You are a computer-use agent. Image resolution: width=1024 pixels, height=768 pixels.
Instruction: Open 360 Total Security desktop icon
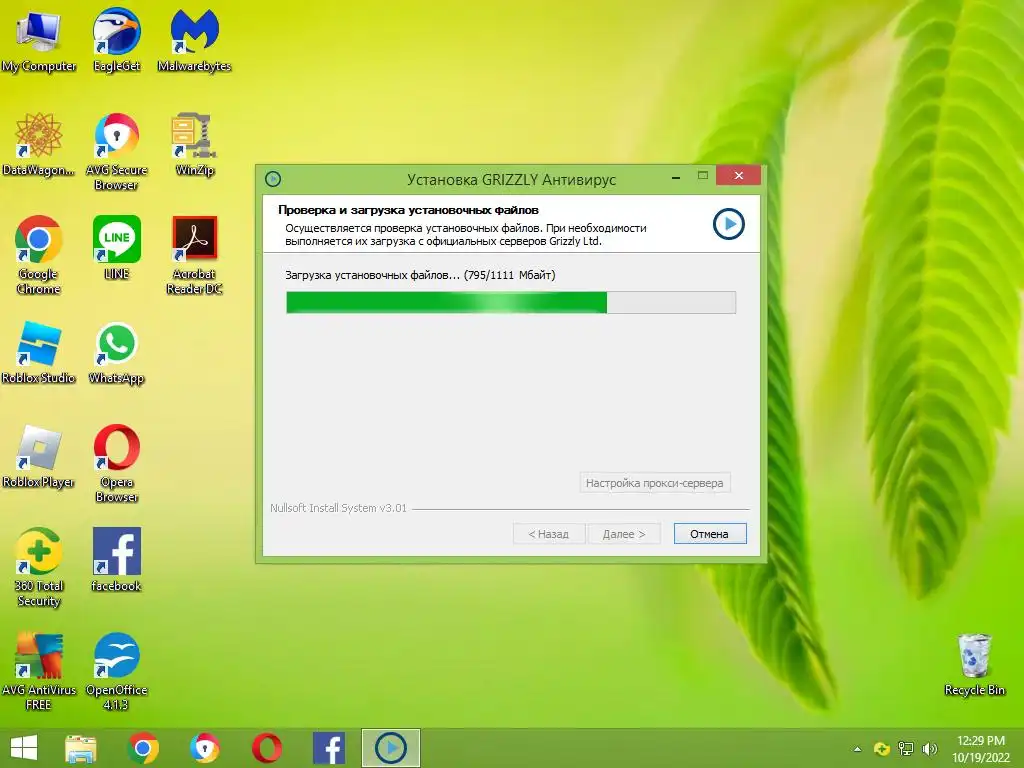click(x=39, y=567)
